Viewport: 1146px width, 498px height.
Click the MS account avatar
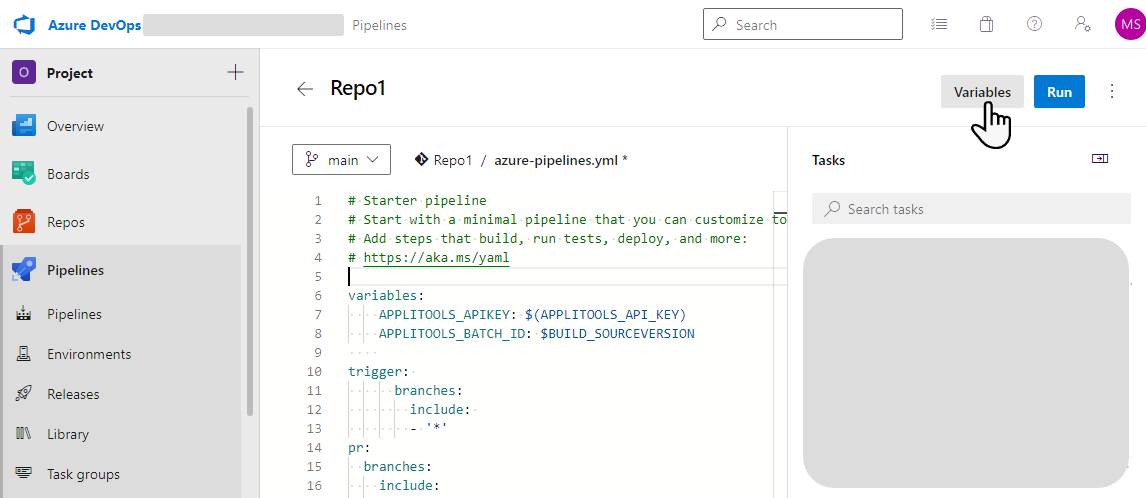[x=1129, y=25]
